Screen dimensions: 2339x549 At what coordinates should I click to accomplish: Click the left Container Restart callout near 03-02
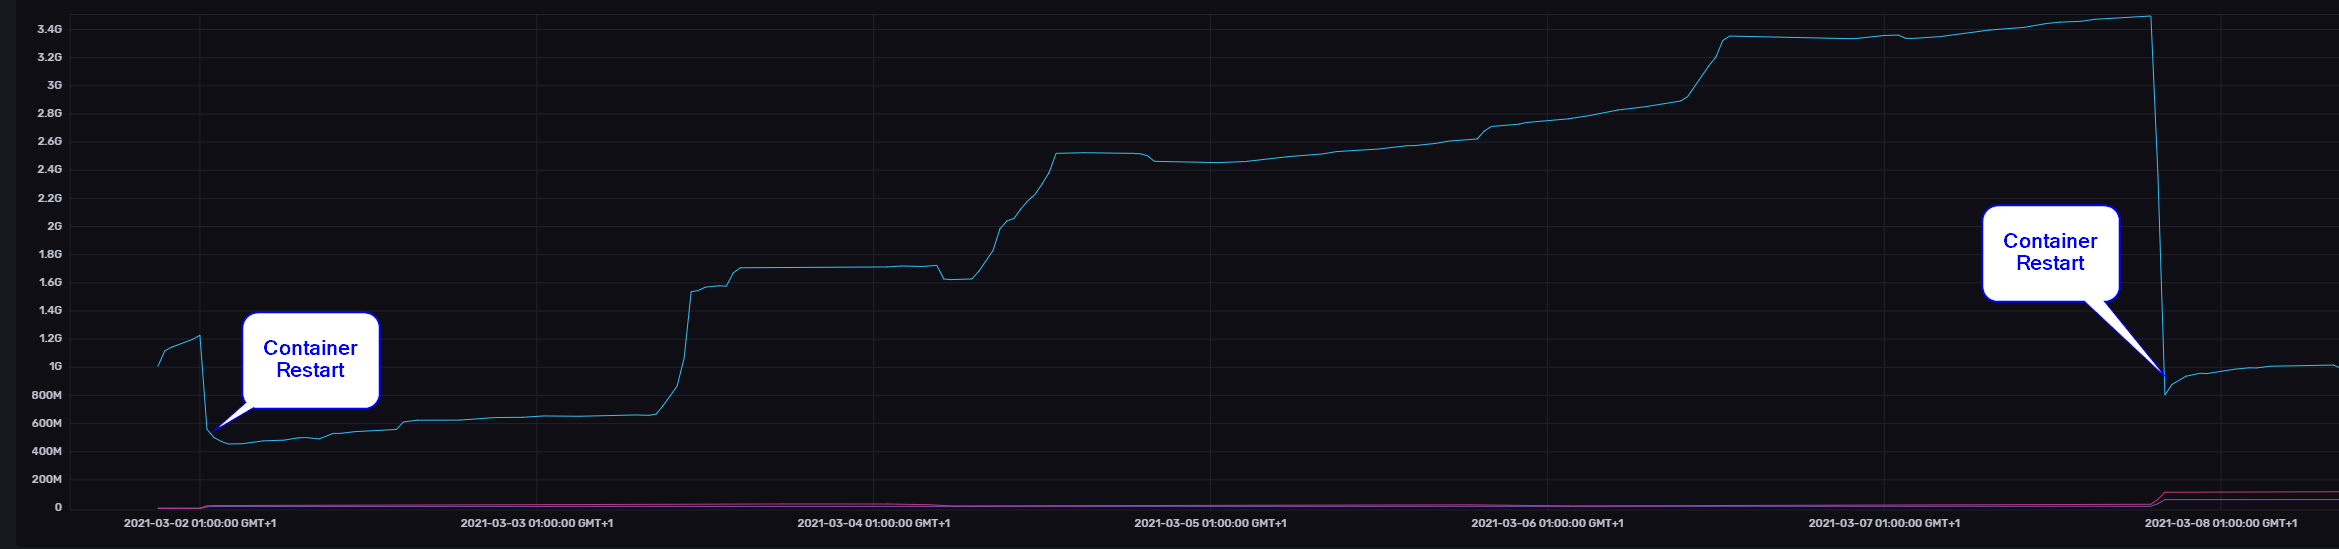tap(310, 360)
